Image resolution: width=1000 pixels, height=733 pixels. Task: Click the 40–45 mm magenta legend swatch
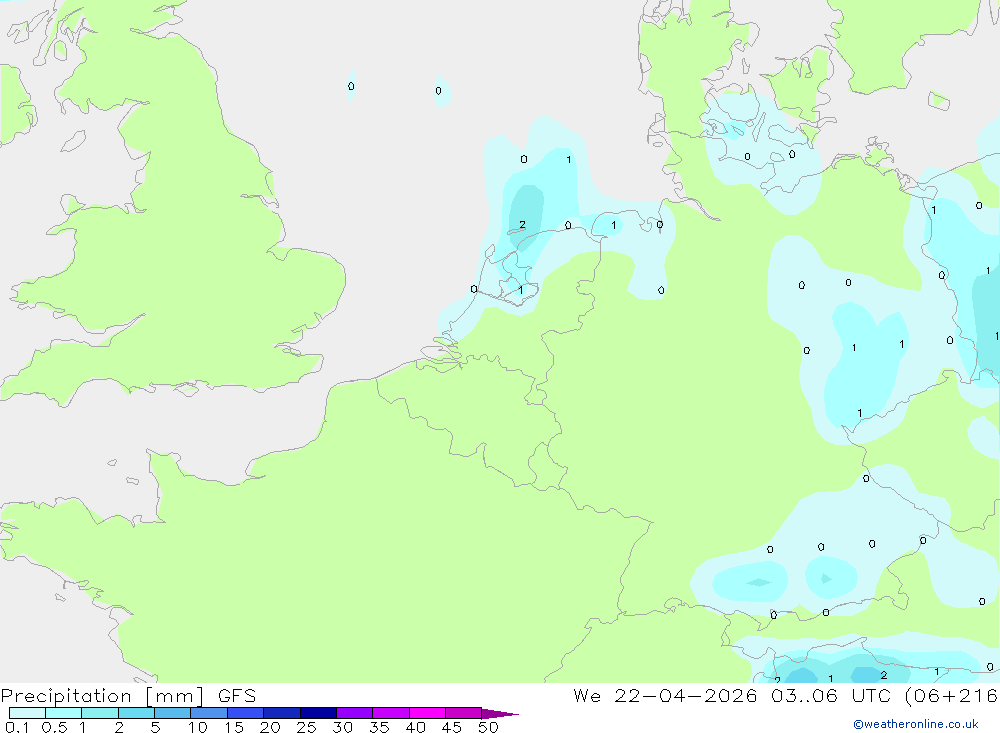[427, 713]
